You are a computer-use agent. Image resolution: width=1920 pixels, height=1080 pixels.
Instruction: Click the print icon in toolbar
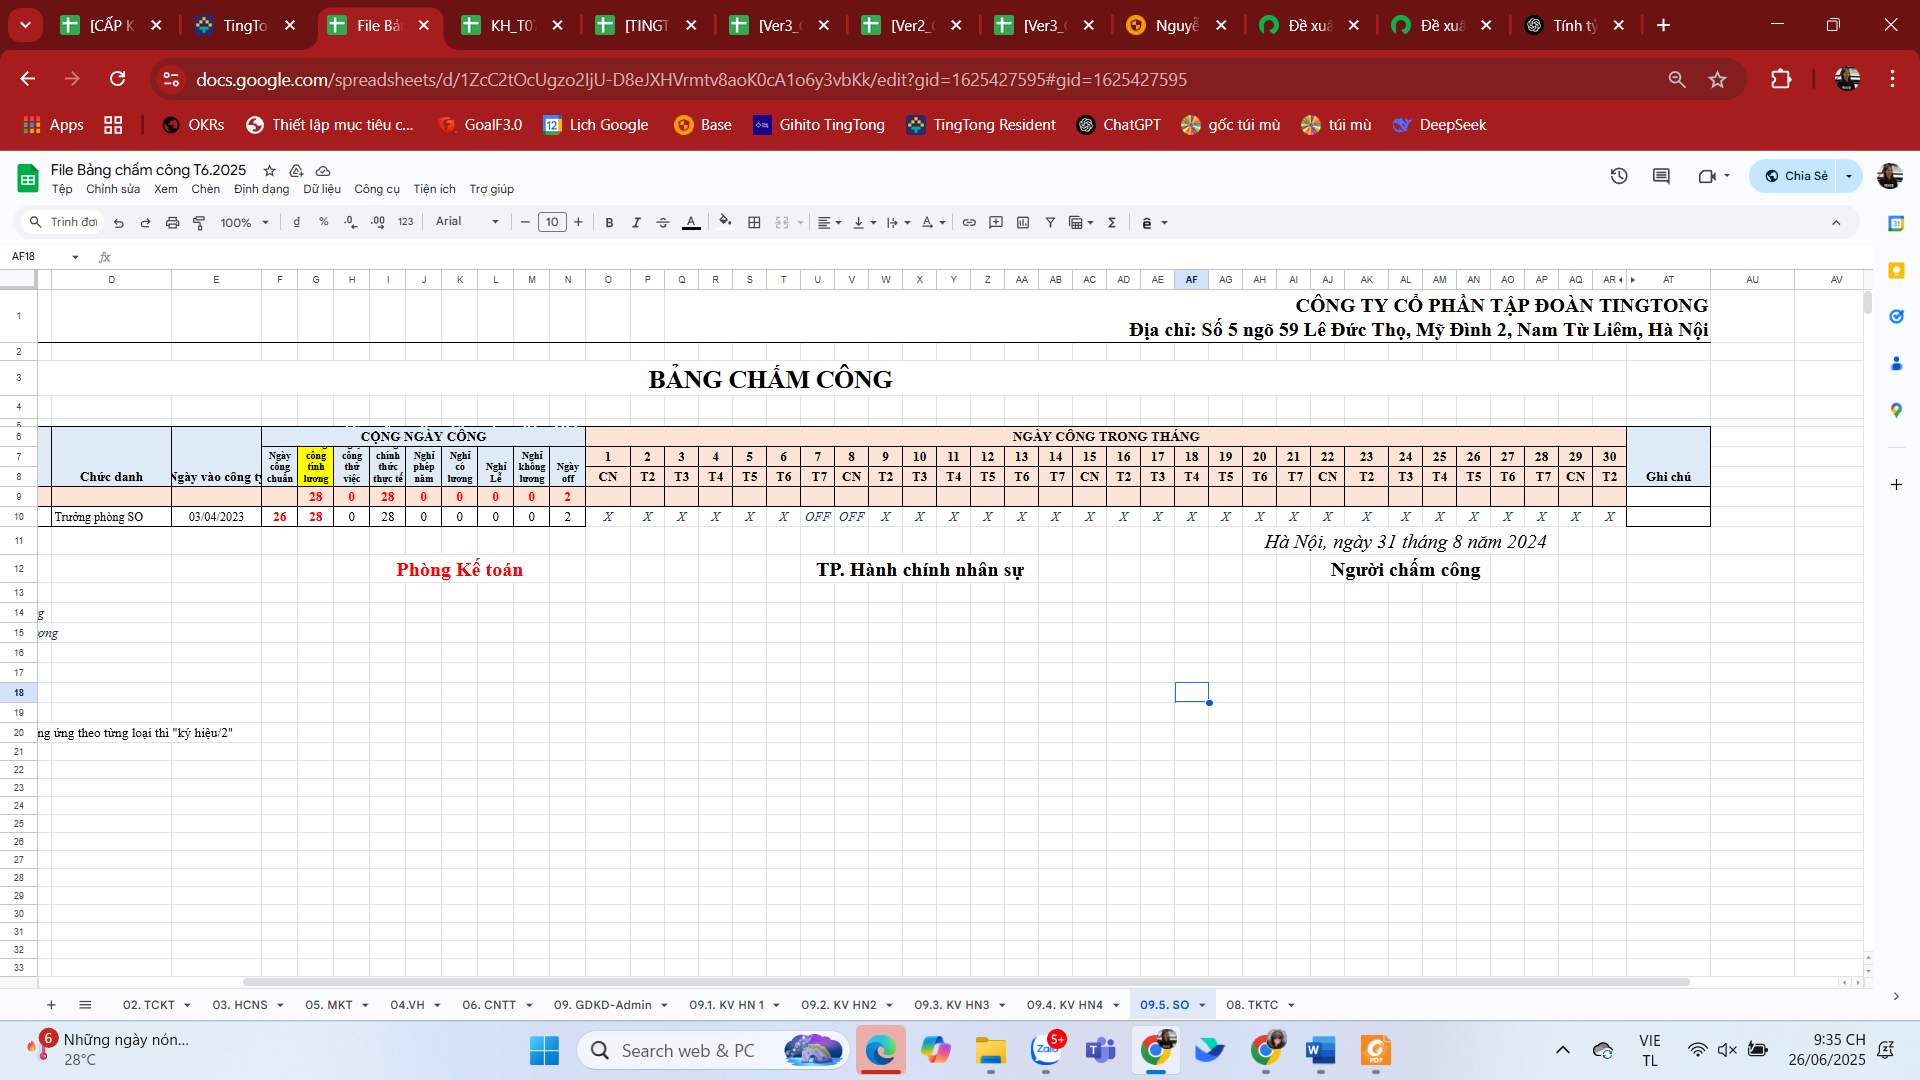[x=172, y=222]
